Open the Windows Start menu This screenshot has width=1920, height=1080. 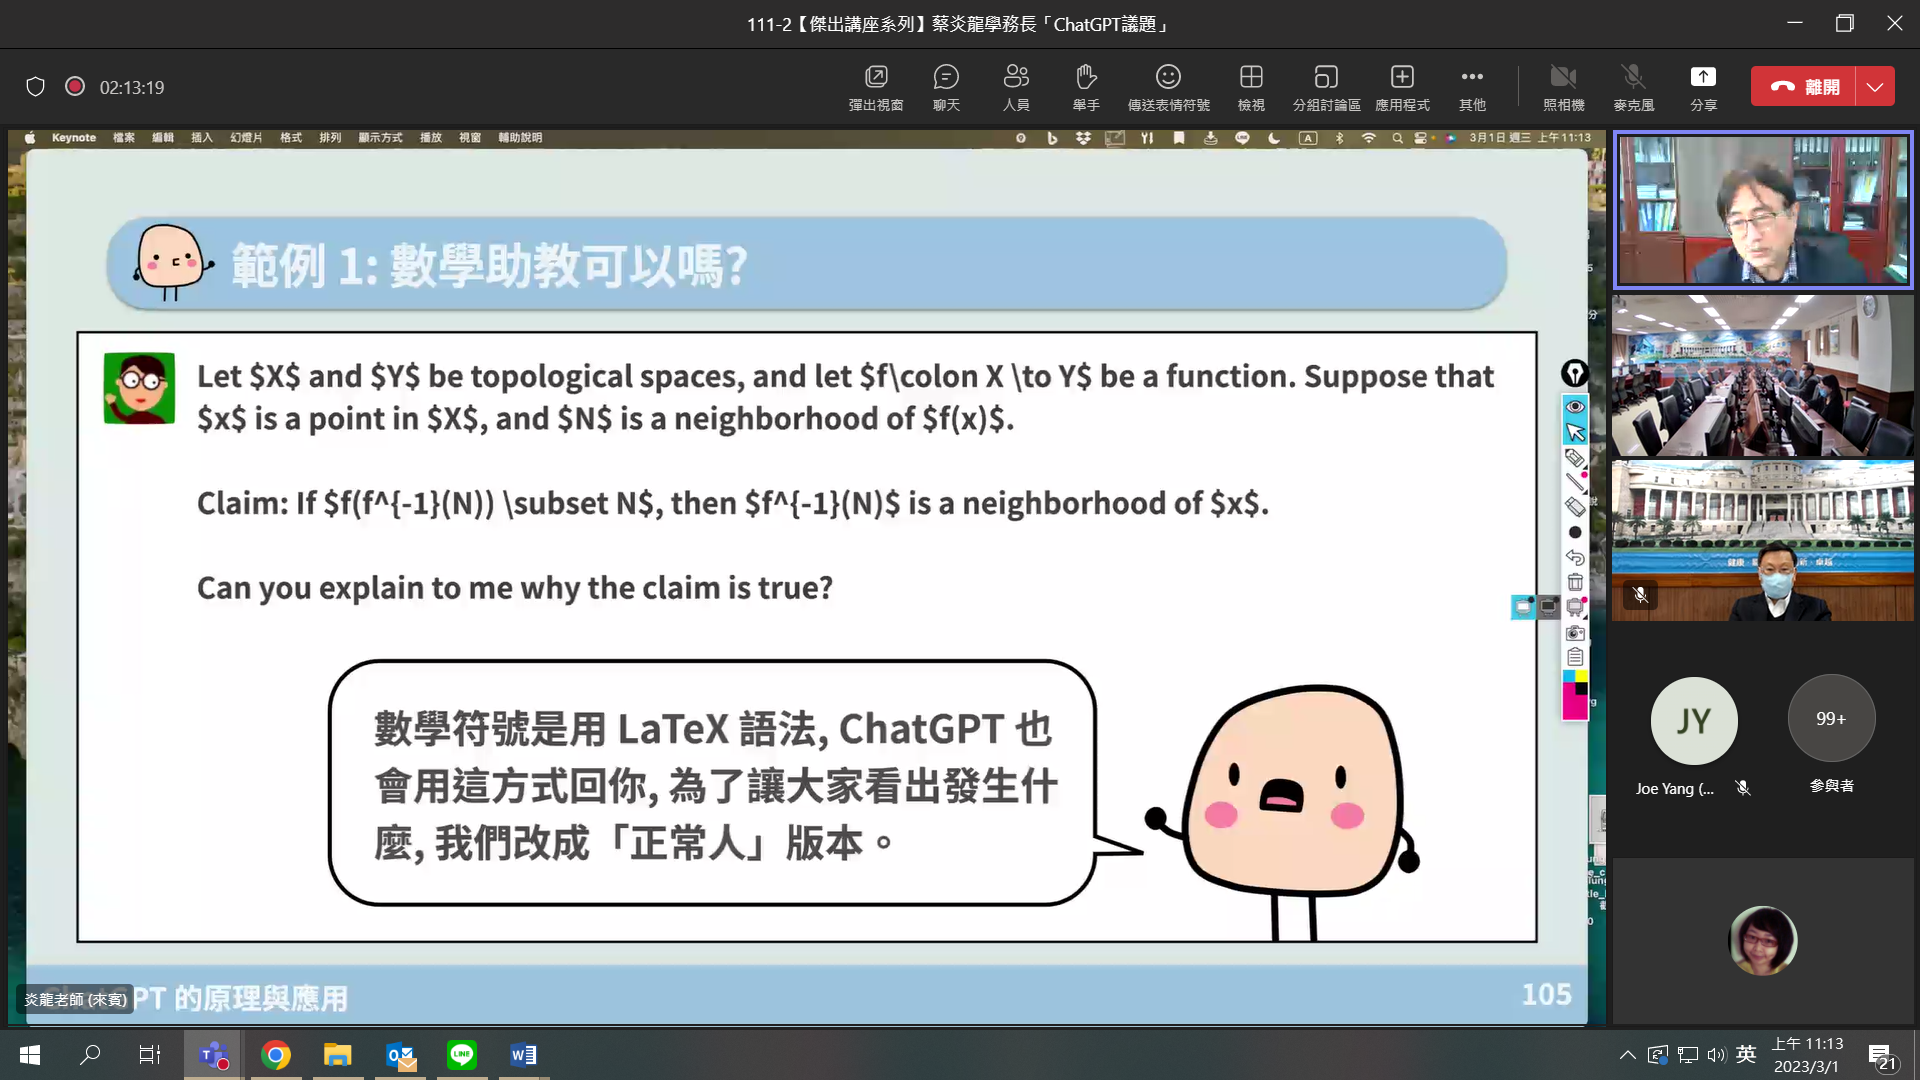30,1054
